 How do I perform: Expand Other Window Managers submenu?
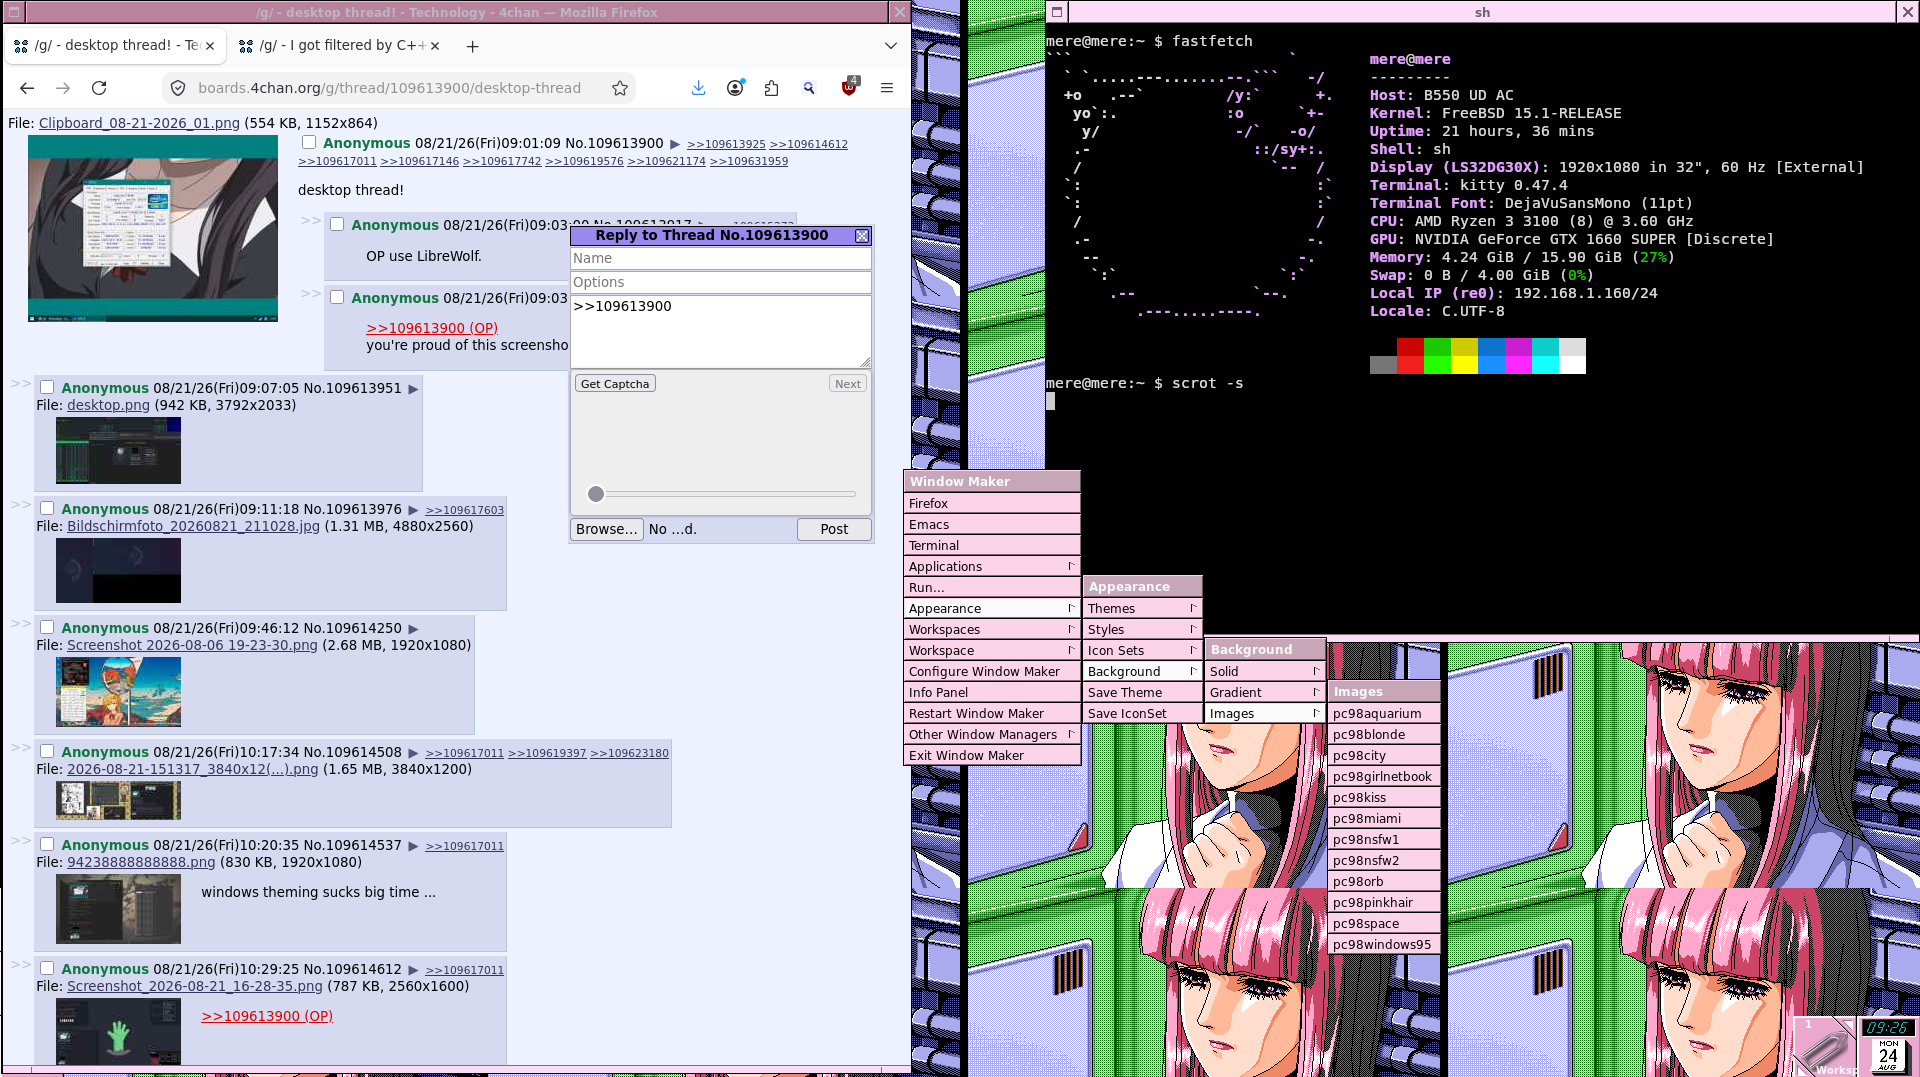click(992, 735)
